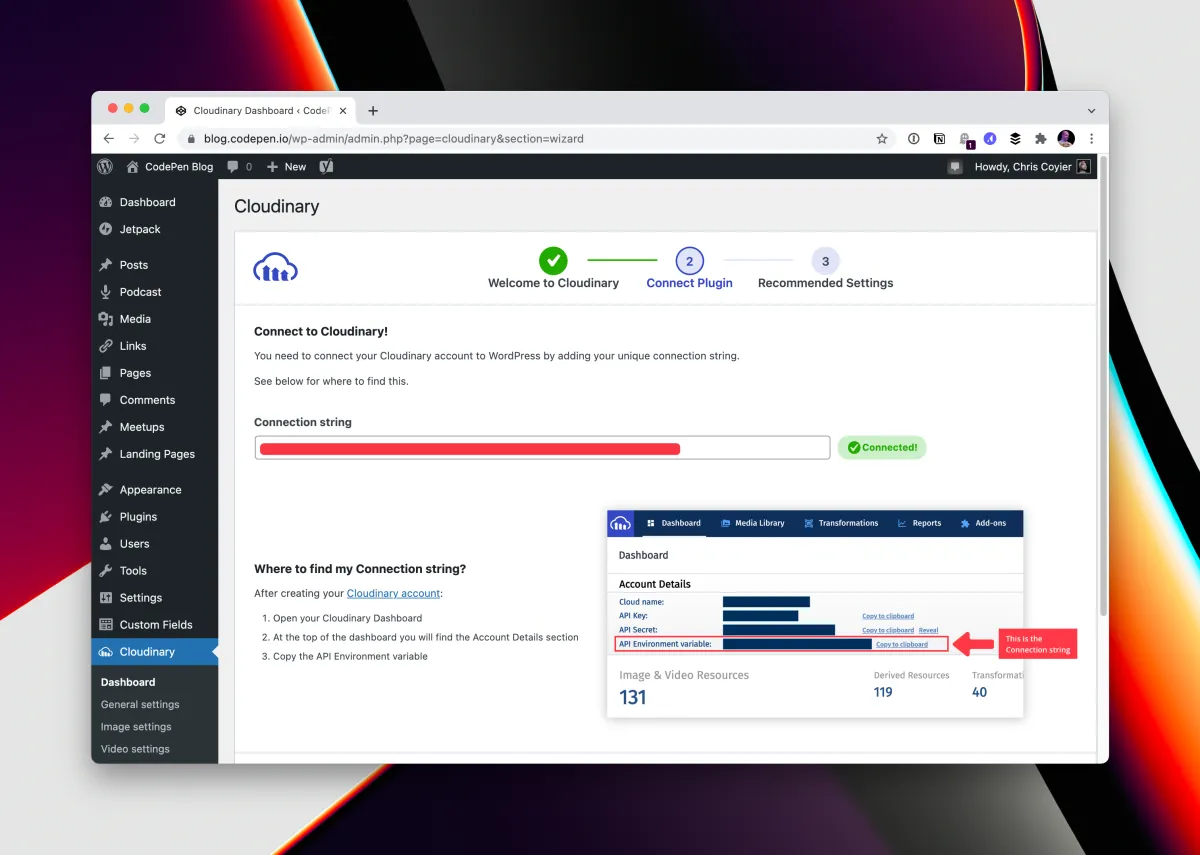This screenshot has width=1200, height=855.
Task: Click the Cloudinary cloud logo
Action: [x=276, y=267]
